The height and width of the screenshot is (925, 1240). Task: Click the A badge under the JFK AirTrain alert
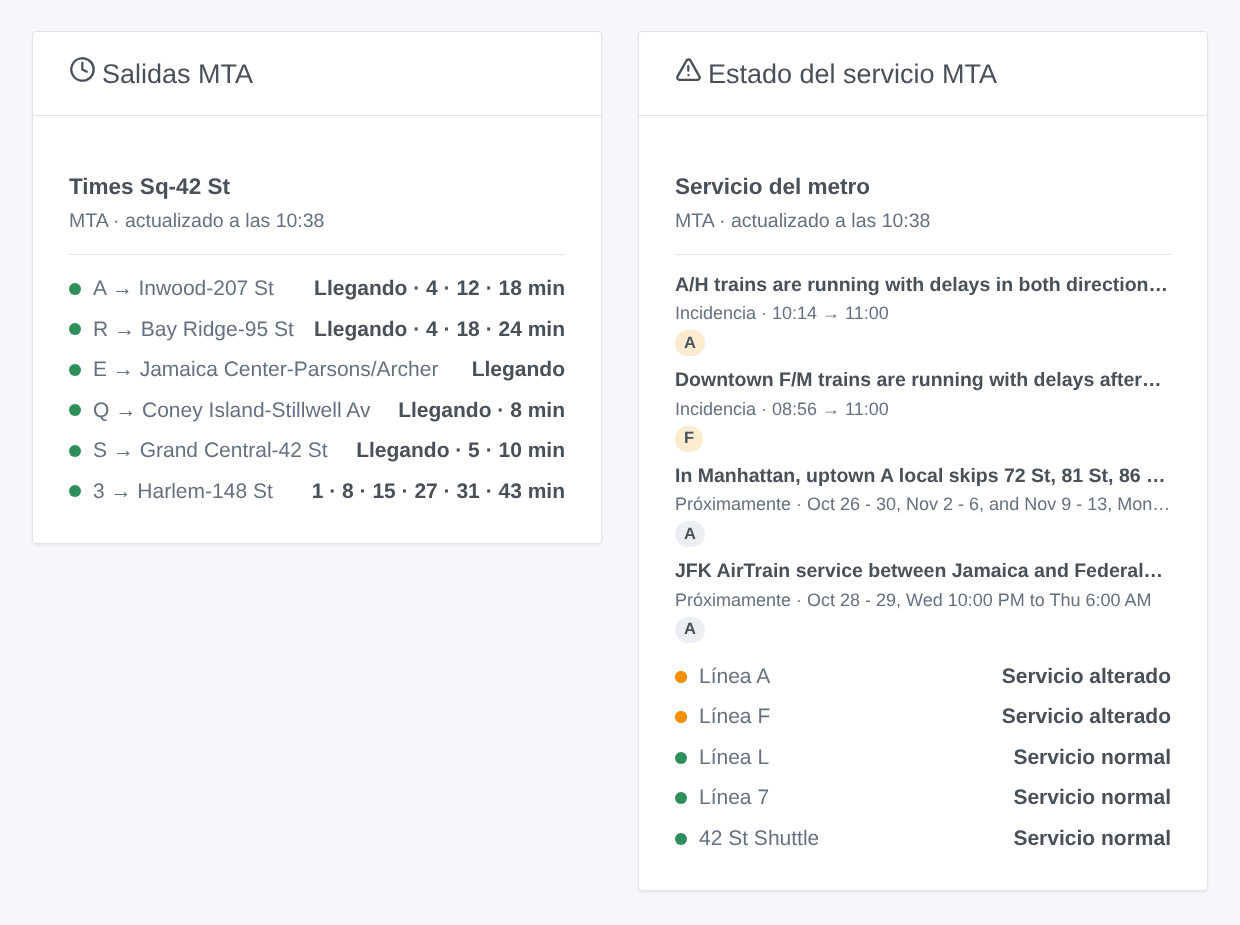(690, 630)
